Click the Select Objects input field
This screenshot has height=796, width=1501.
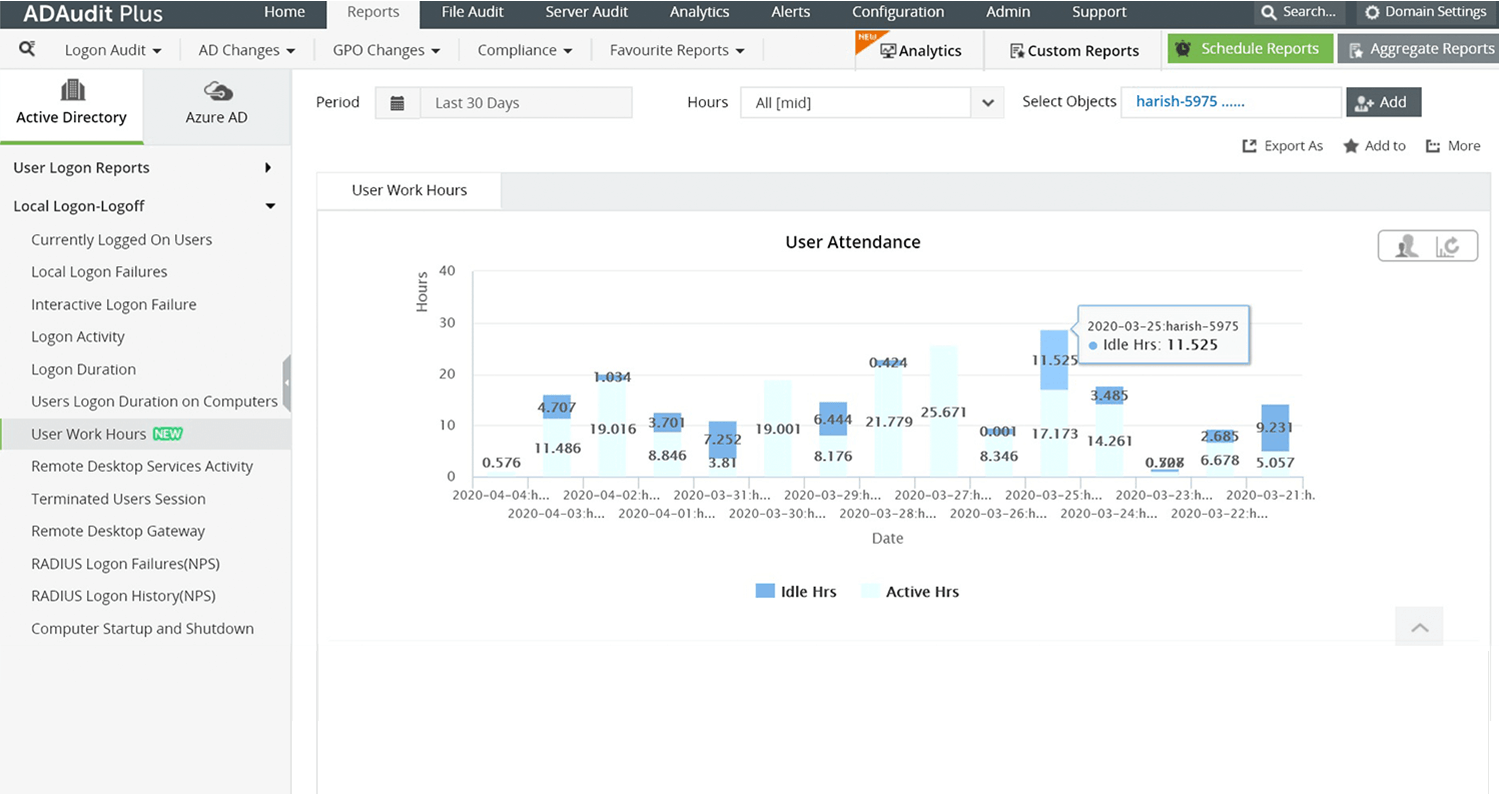(1230, 102)
